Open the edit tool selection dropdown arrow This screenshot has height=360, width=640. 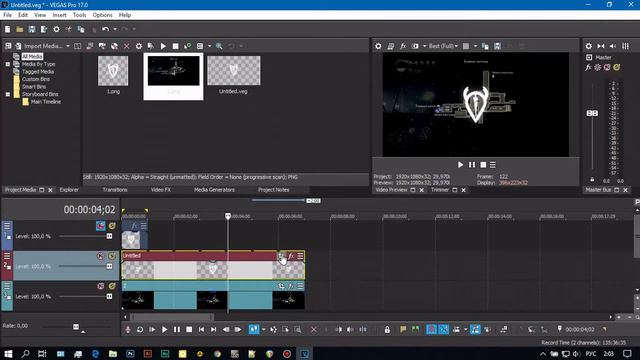click(x=264, y=329)
